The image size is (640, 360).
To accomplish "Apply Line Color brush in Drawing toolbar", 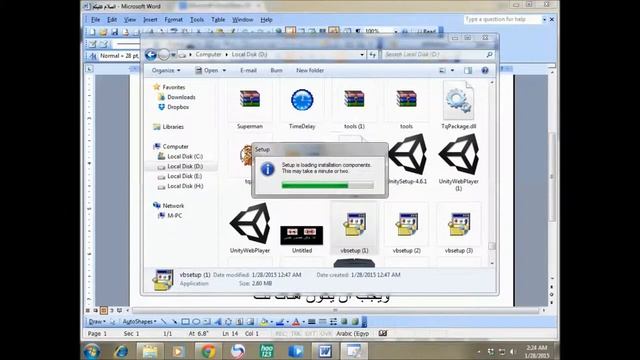I will point(280,322).
